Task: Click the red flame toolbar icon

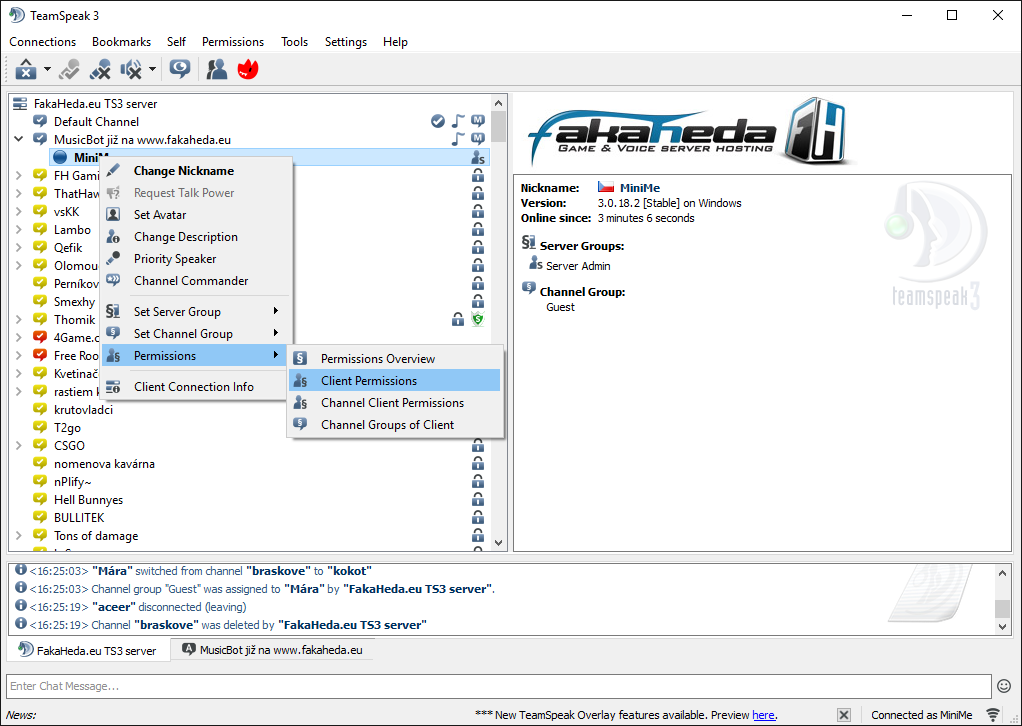Action: tap(248, 69)
